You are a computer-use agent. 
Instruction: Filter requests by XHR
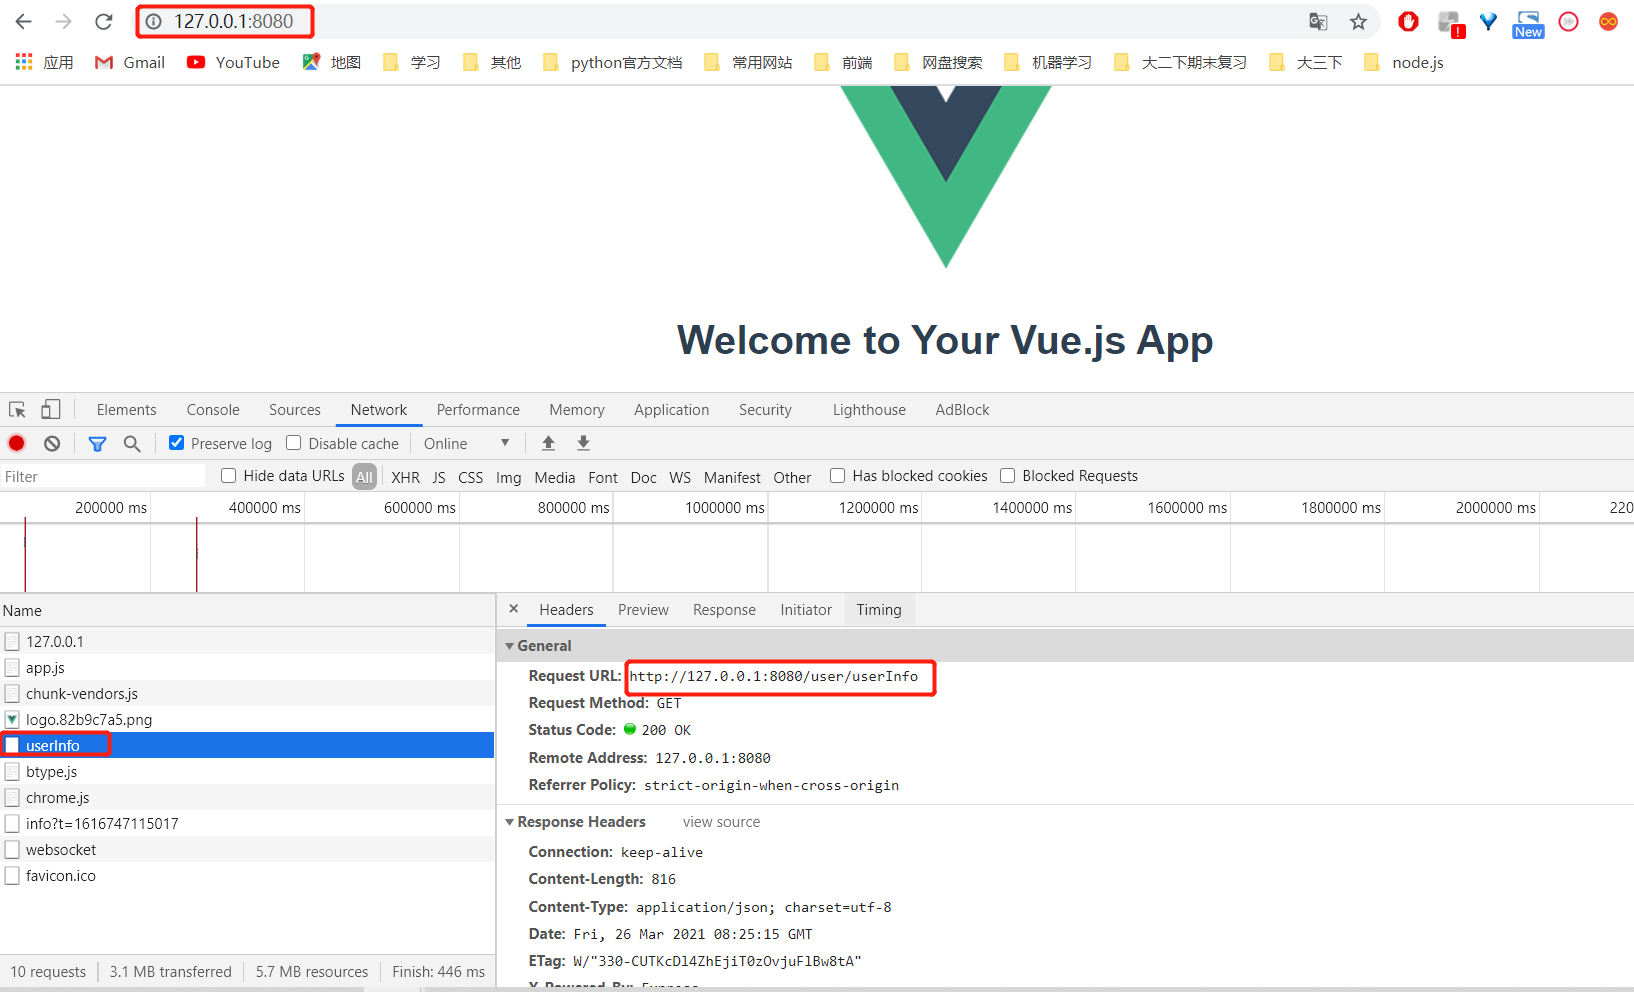(405, 477)
